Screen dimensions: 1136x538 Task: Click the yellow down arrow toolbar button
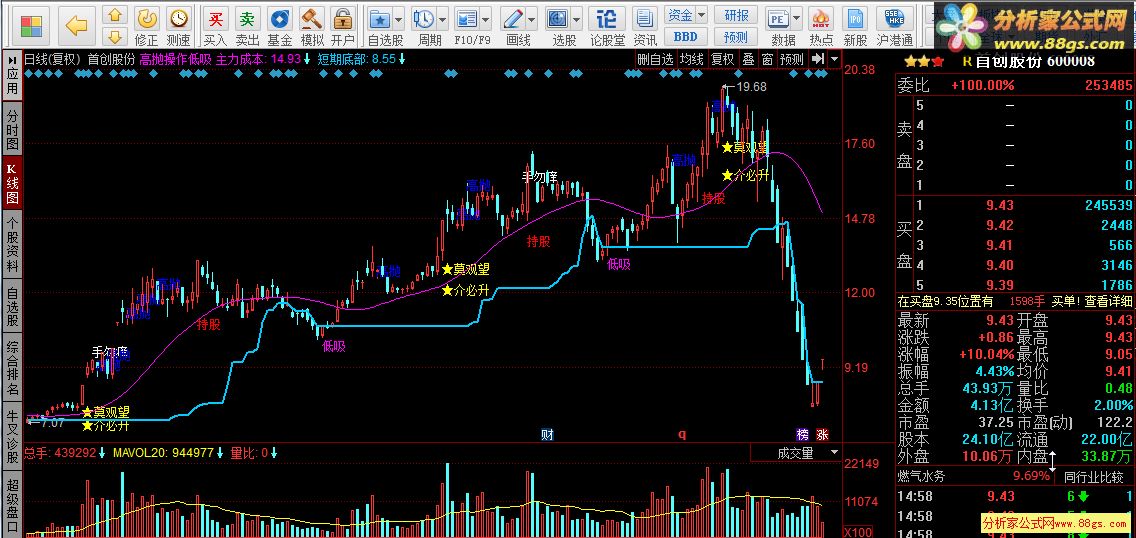(115, 35)
